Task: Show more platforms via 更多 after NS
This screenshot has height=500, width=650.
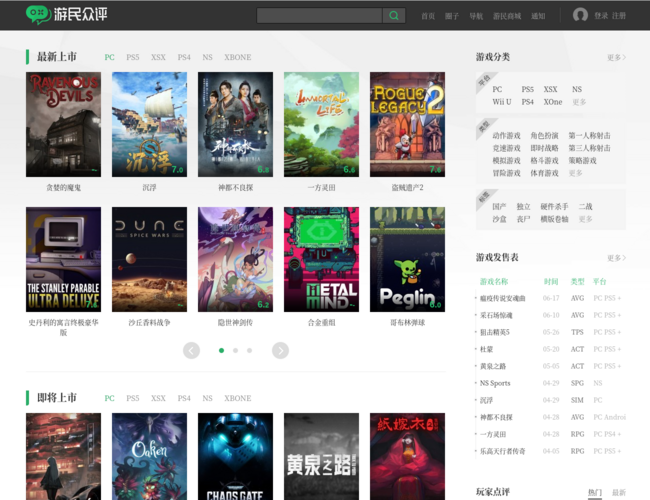Action: [x=579, y=102]
